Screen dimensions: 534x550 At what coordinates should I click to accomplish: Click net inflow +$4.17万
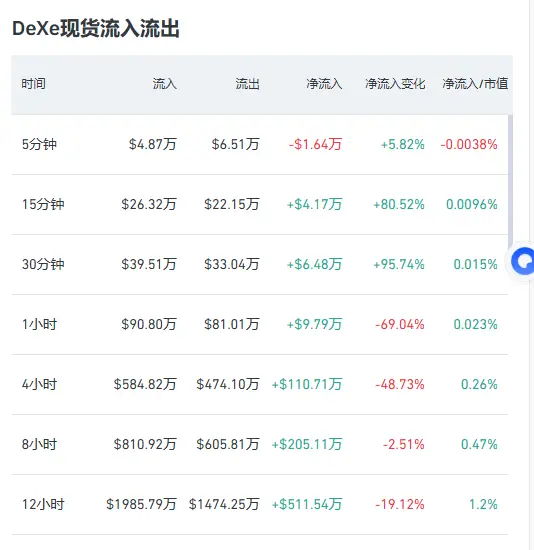314,204
